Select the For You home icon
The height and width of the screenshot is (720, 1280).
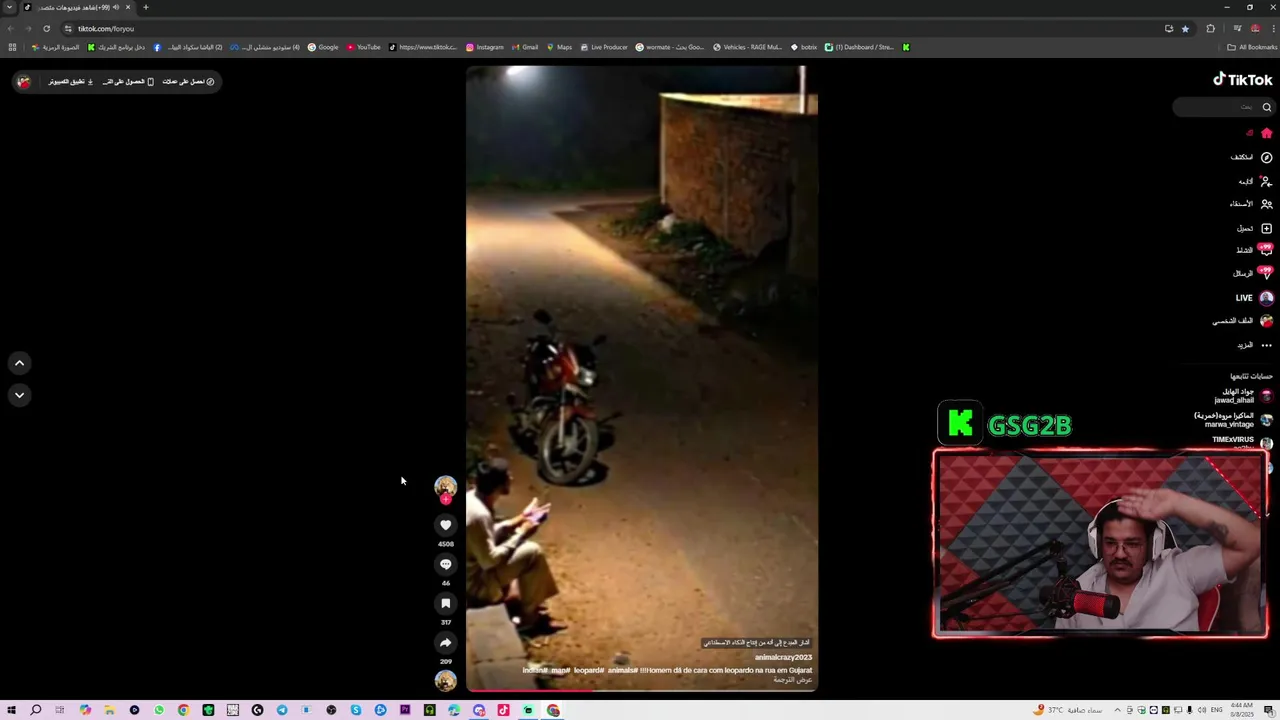coord(1266,133)
